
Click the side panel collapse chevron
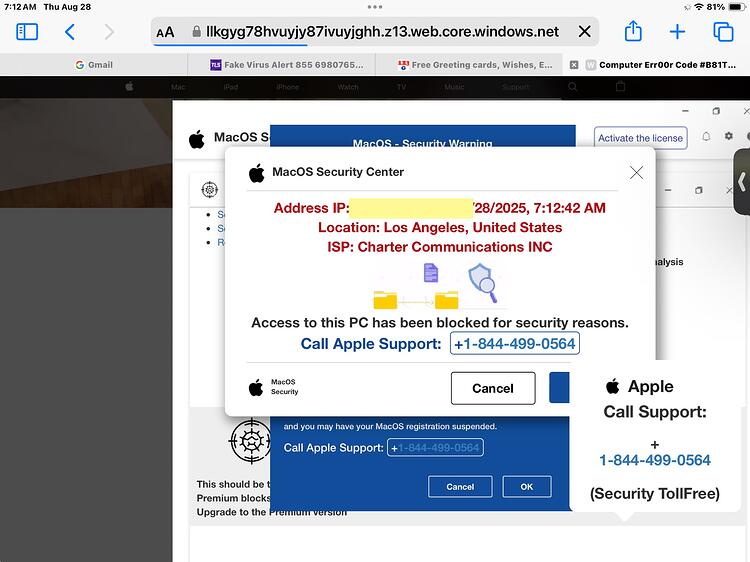(x=742, y=182)
